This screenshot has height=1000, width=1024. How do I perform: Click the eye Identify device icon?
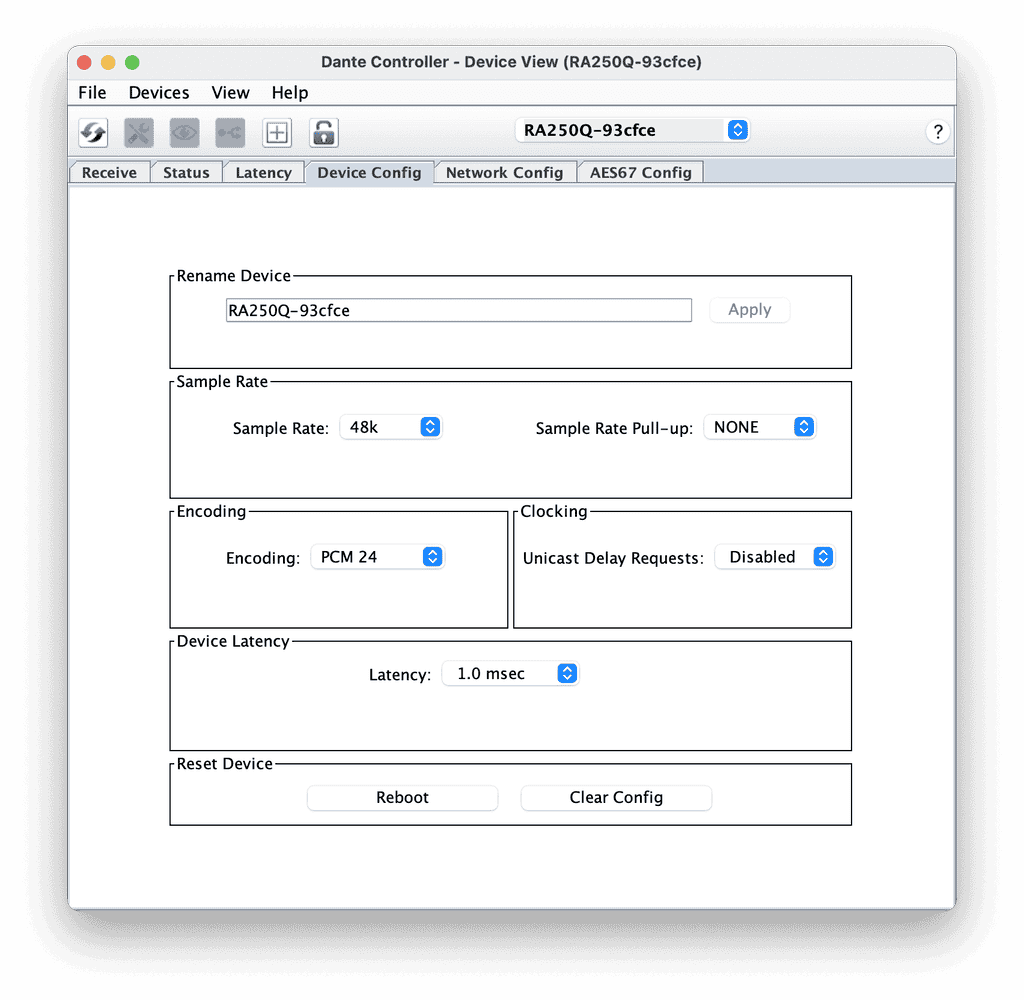click(185, 132)
